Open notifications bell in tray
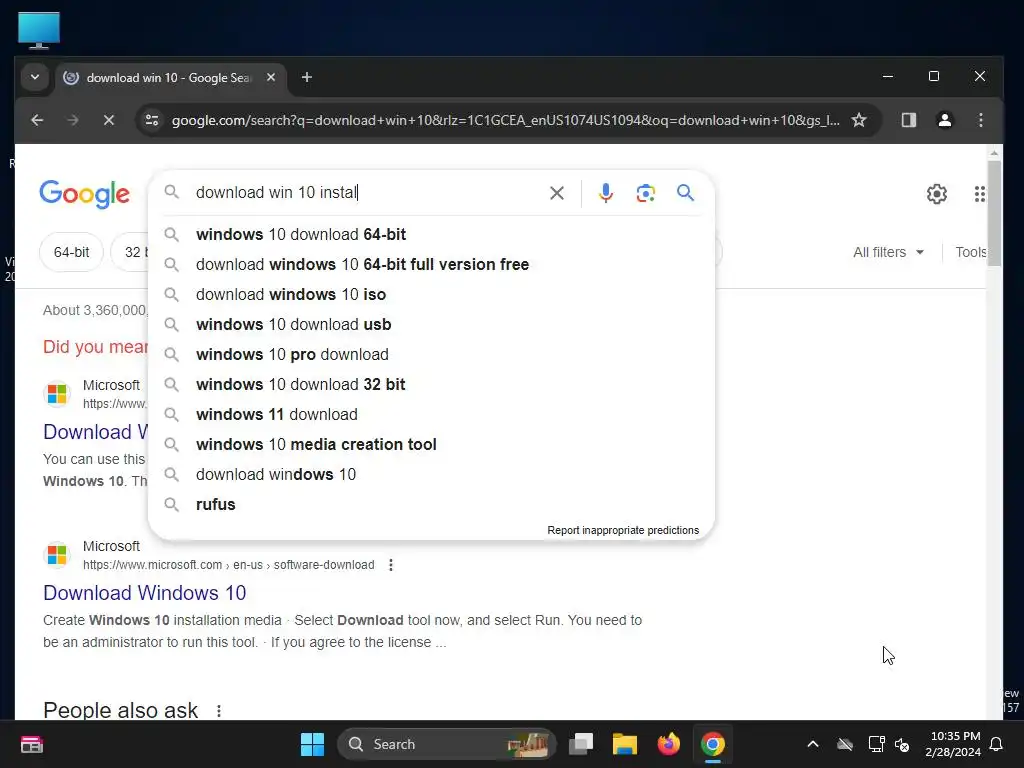This screenshot has height=768, width=1024. [997, 744]
